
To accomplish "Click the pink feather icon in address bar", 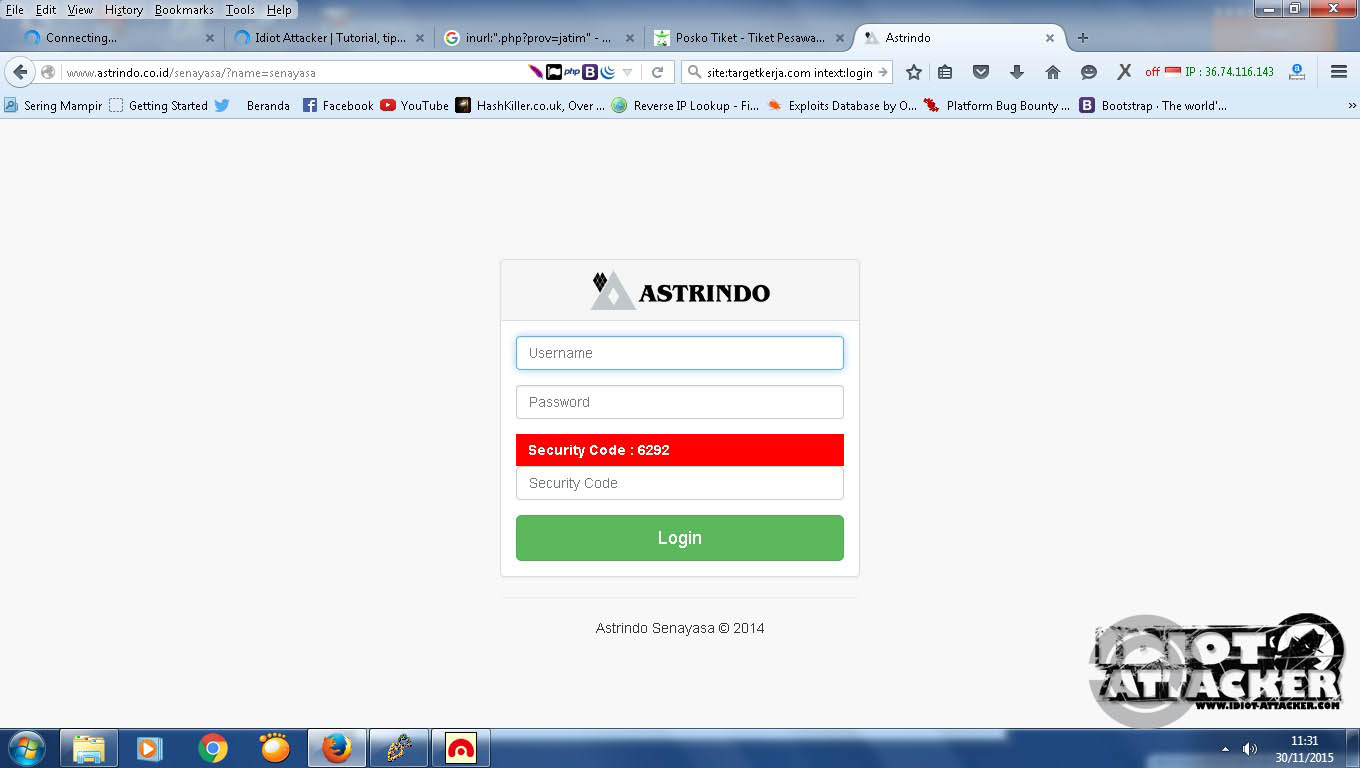I will 536,72.
